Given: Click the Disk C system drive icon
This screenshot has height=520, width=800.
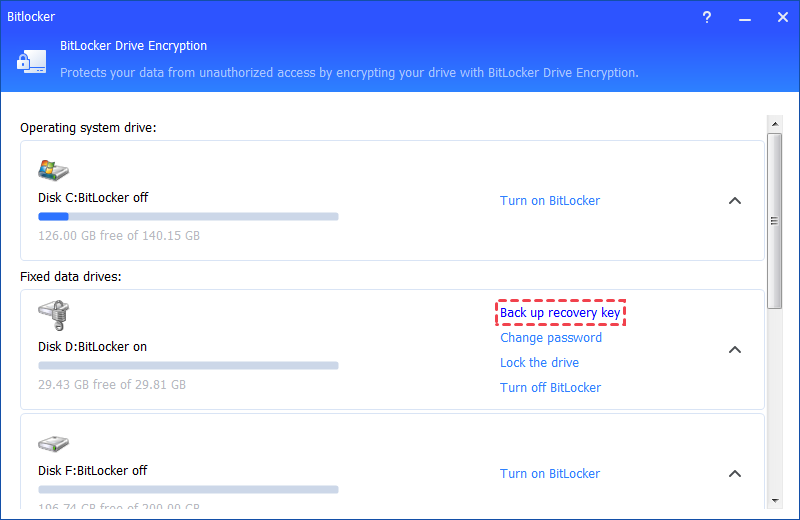Looking at the screenshot, I should click(53, 169).
